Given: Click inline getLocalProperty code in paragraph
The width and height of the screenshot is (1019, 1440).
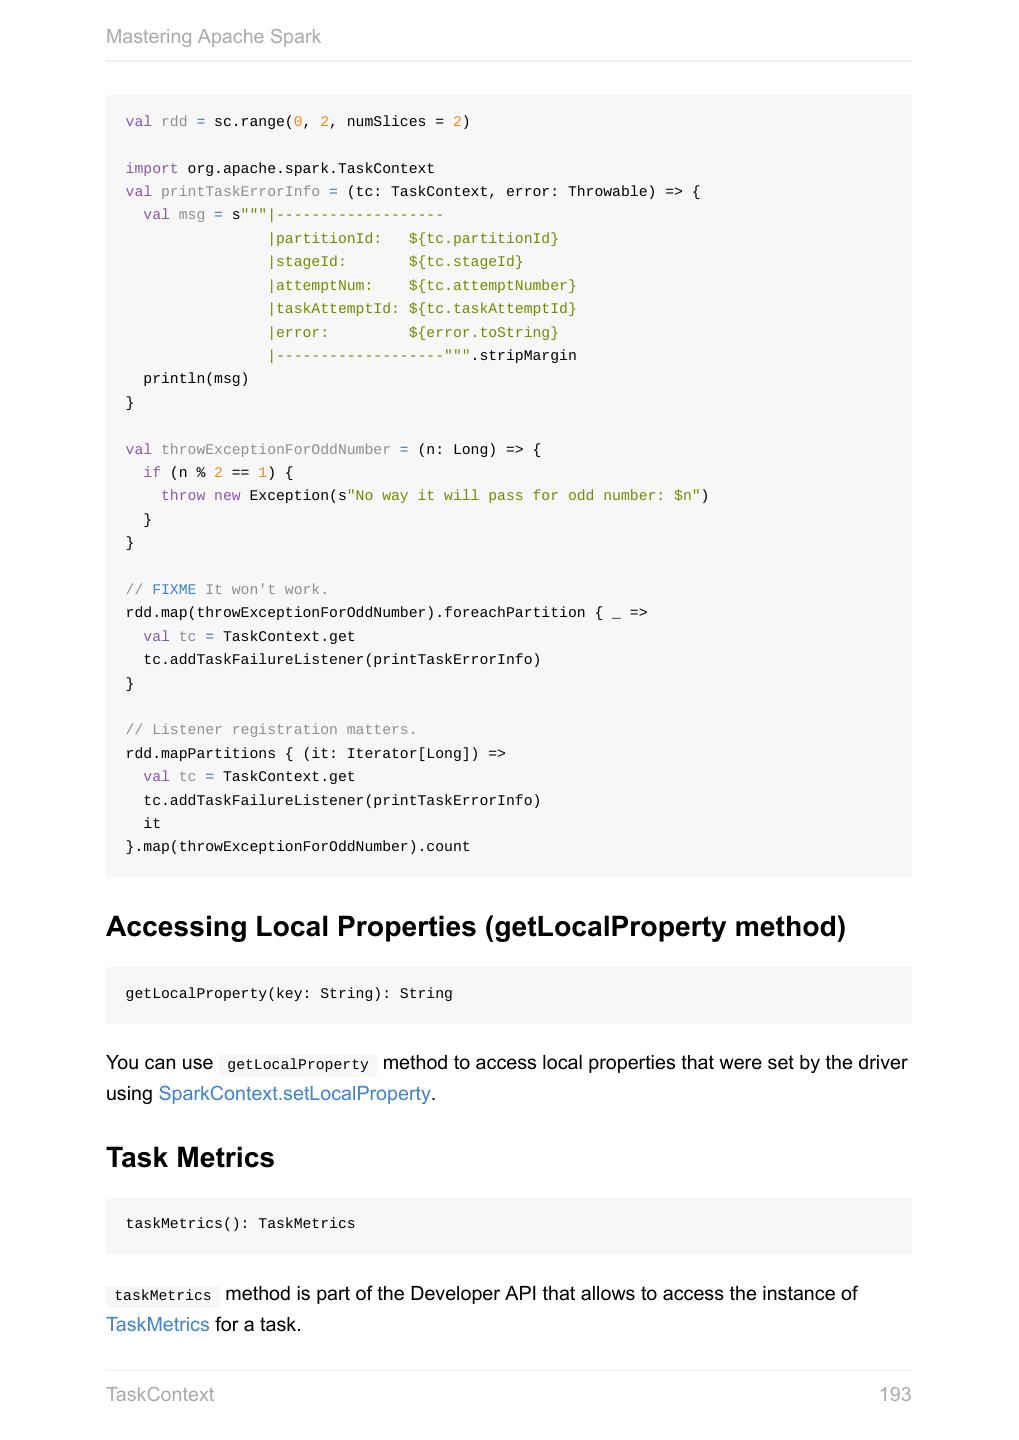Looking at the screenshot, I should pyautogui.click(x=298, y=1064).
